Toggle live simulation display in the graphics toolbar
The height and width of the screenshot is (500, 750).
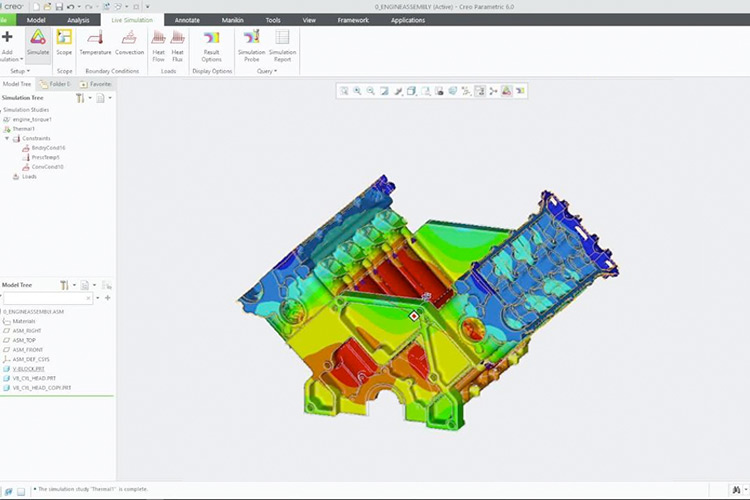coord(506,91)
